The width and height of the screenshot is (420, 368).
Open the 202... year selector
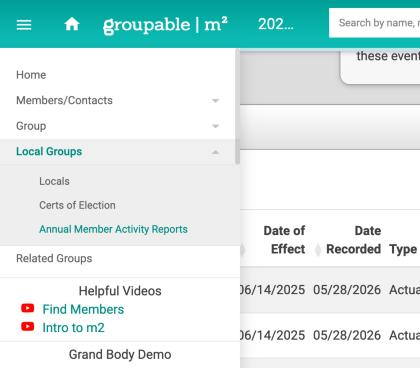[276, 24]
